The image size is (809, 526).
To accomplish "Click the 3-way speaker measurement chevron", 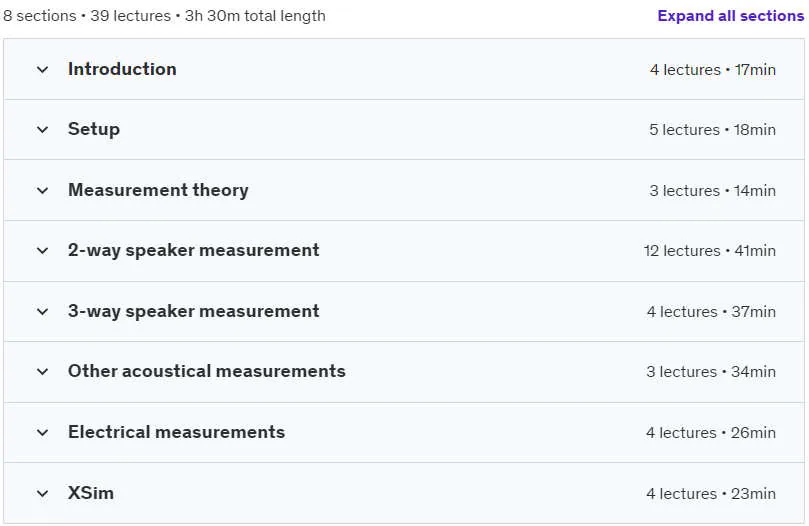I will [x=43, y=312].
